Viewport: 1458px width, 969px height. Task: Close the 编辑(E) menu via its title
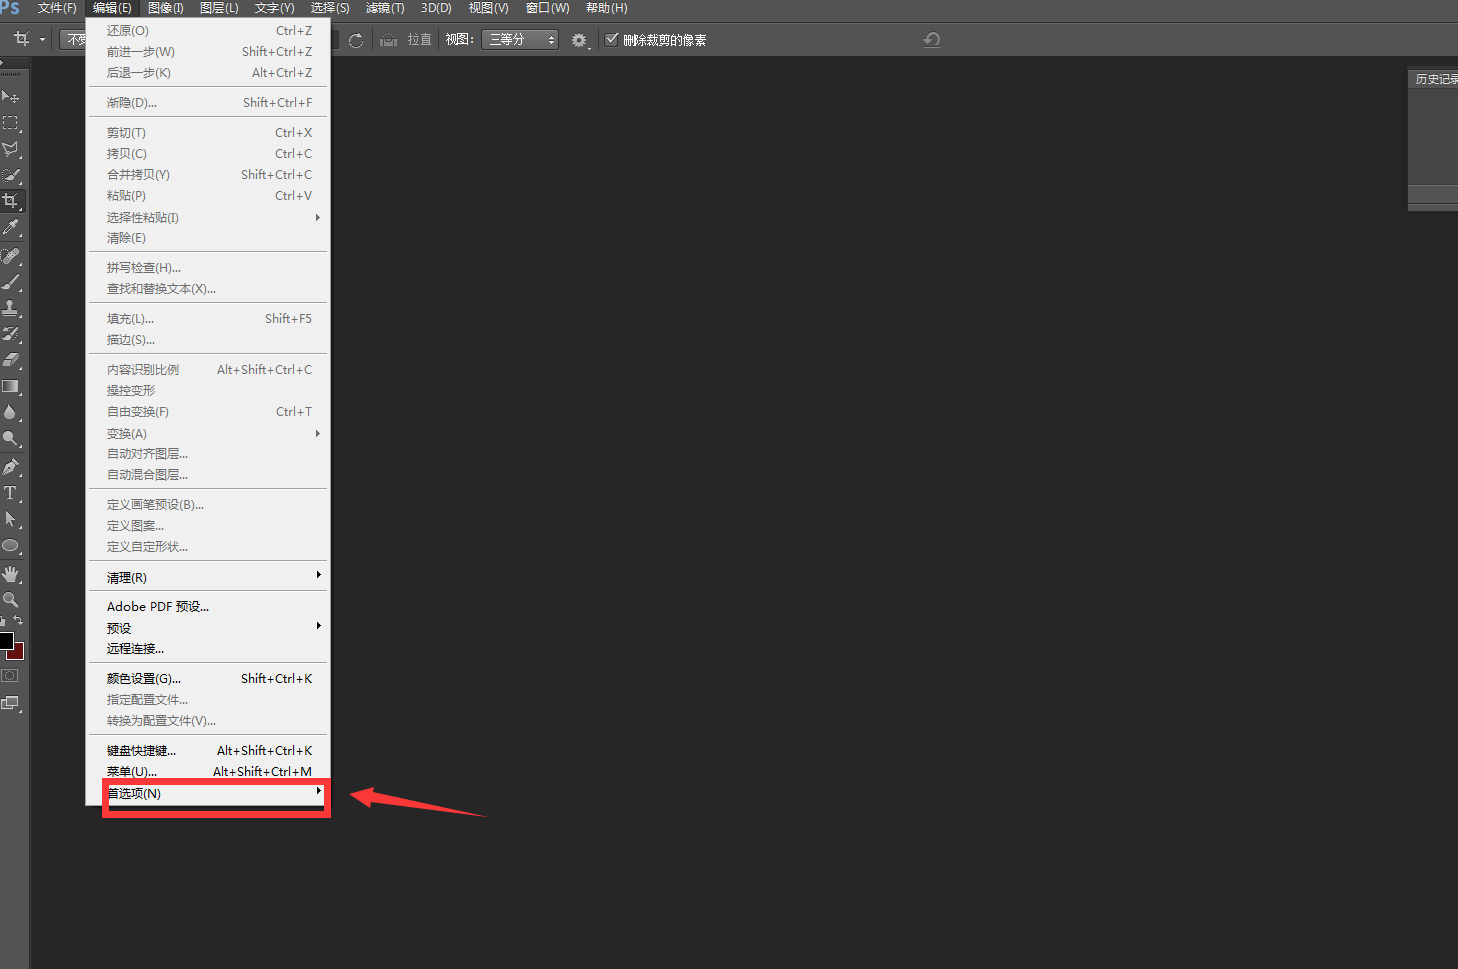pyautogui.click(x=112, y=8)
